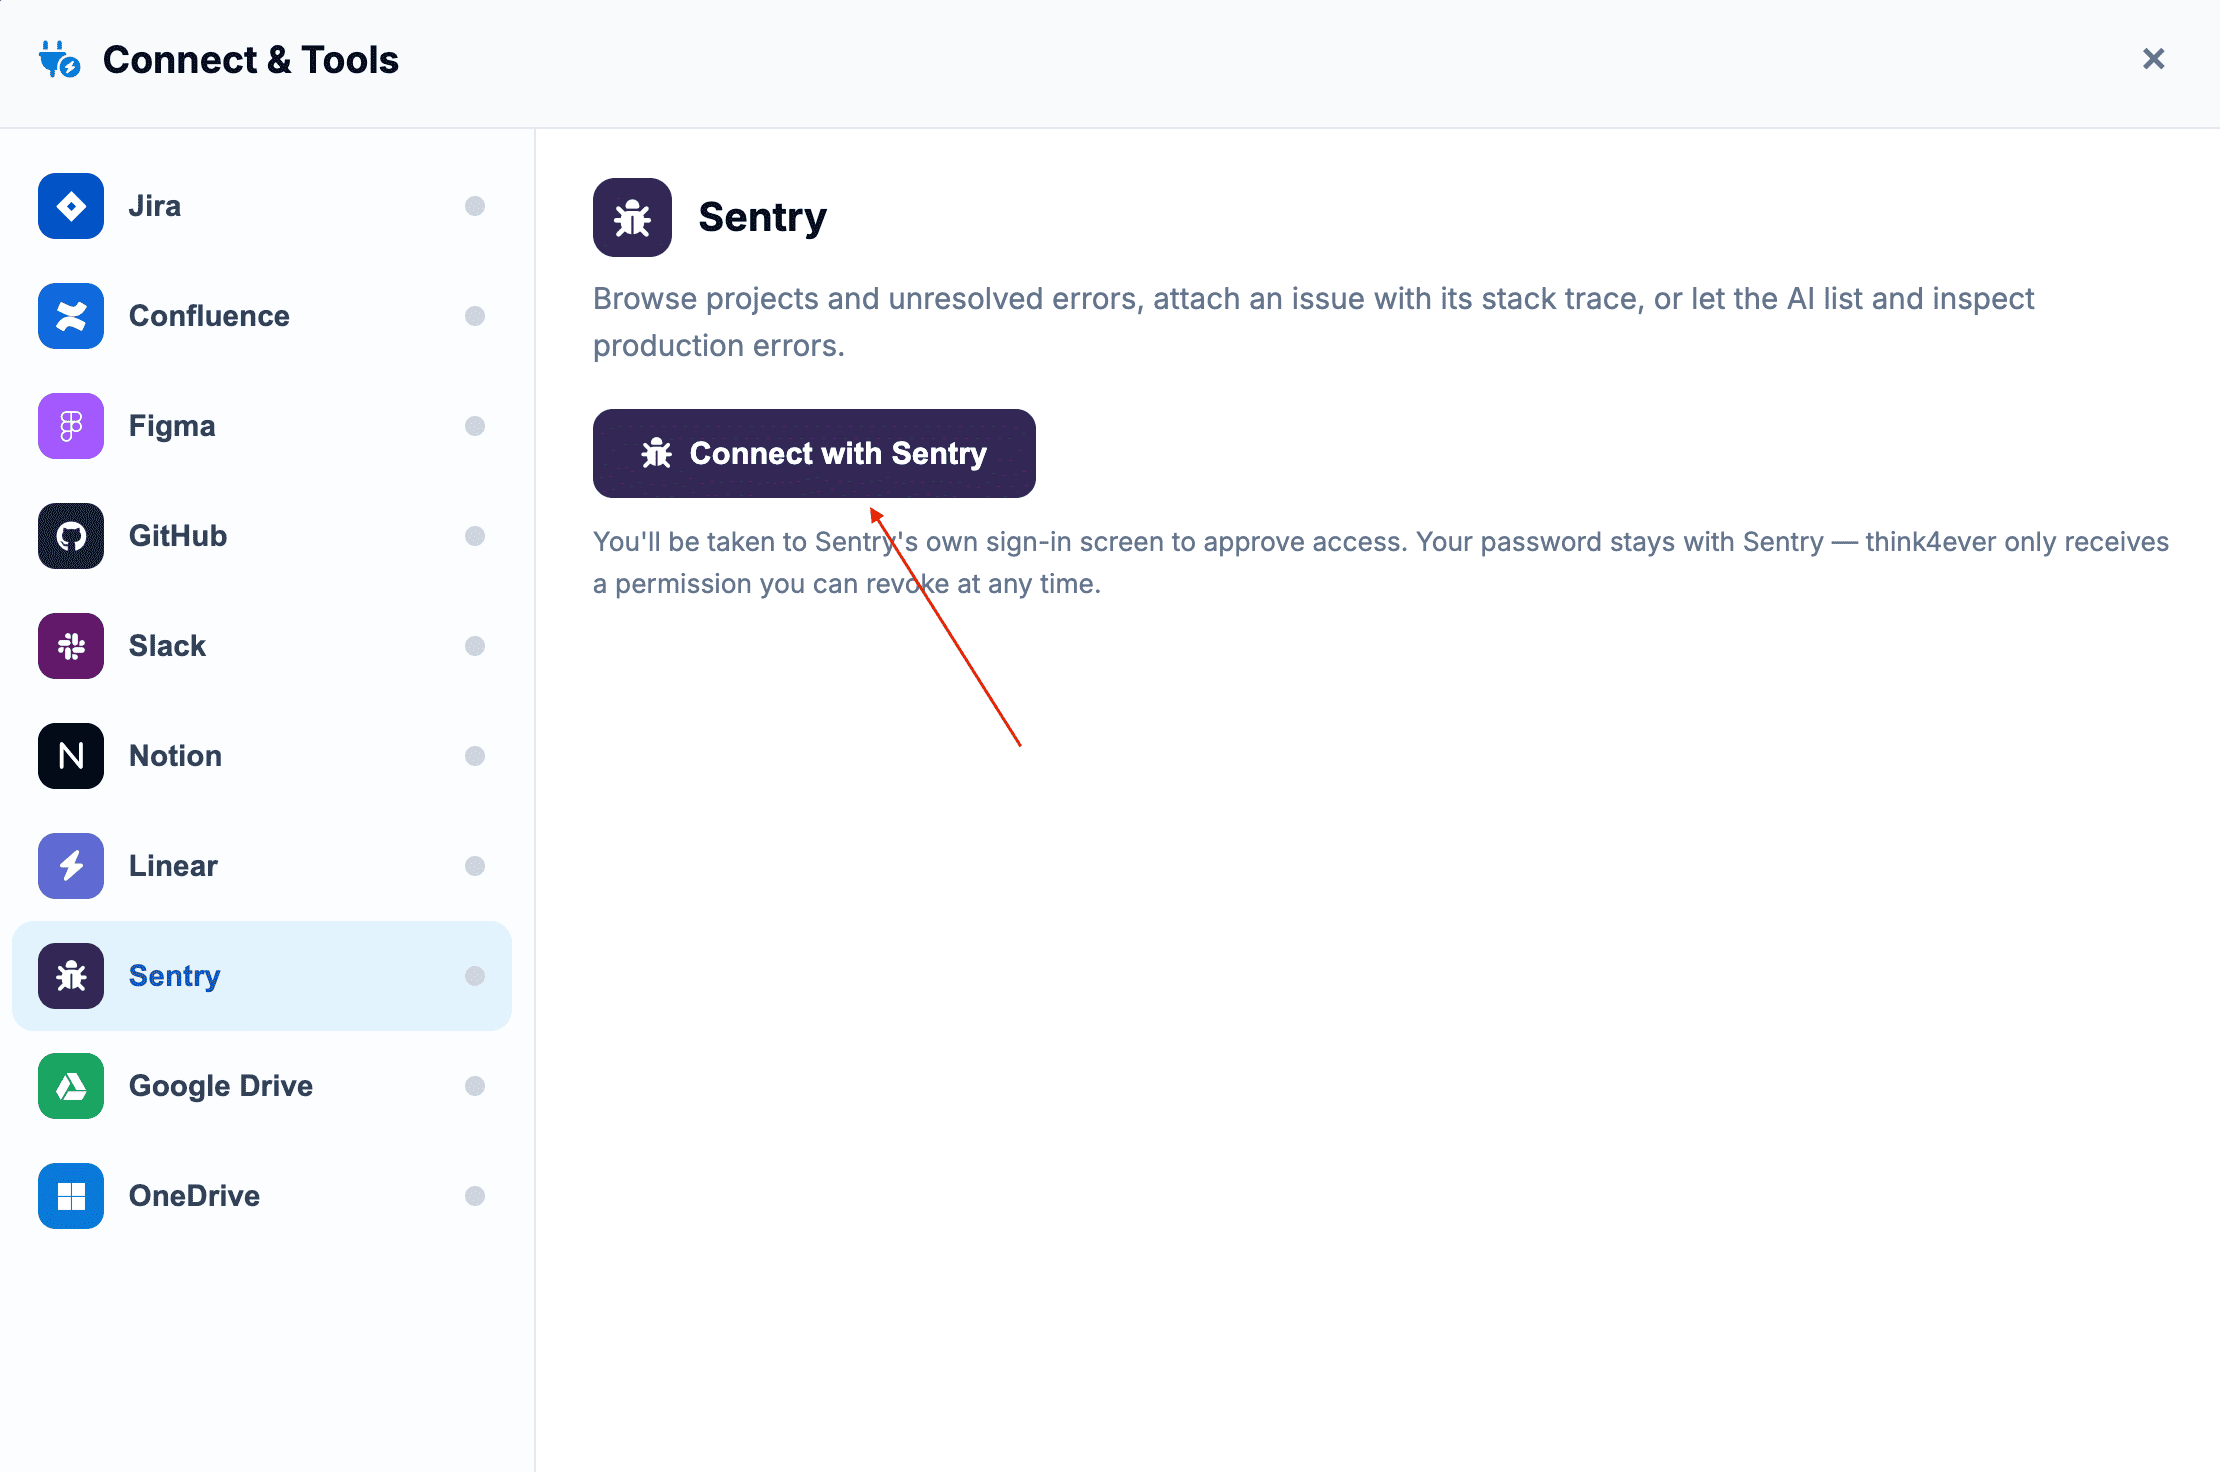Close the Connect & Tools dialog
The width and height of the screenshot is (2220, 1472).
(x=2154, y=59)
